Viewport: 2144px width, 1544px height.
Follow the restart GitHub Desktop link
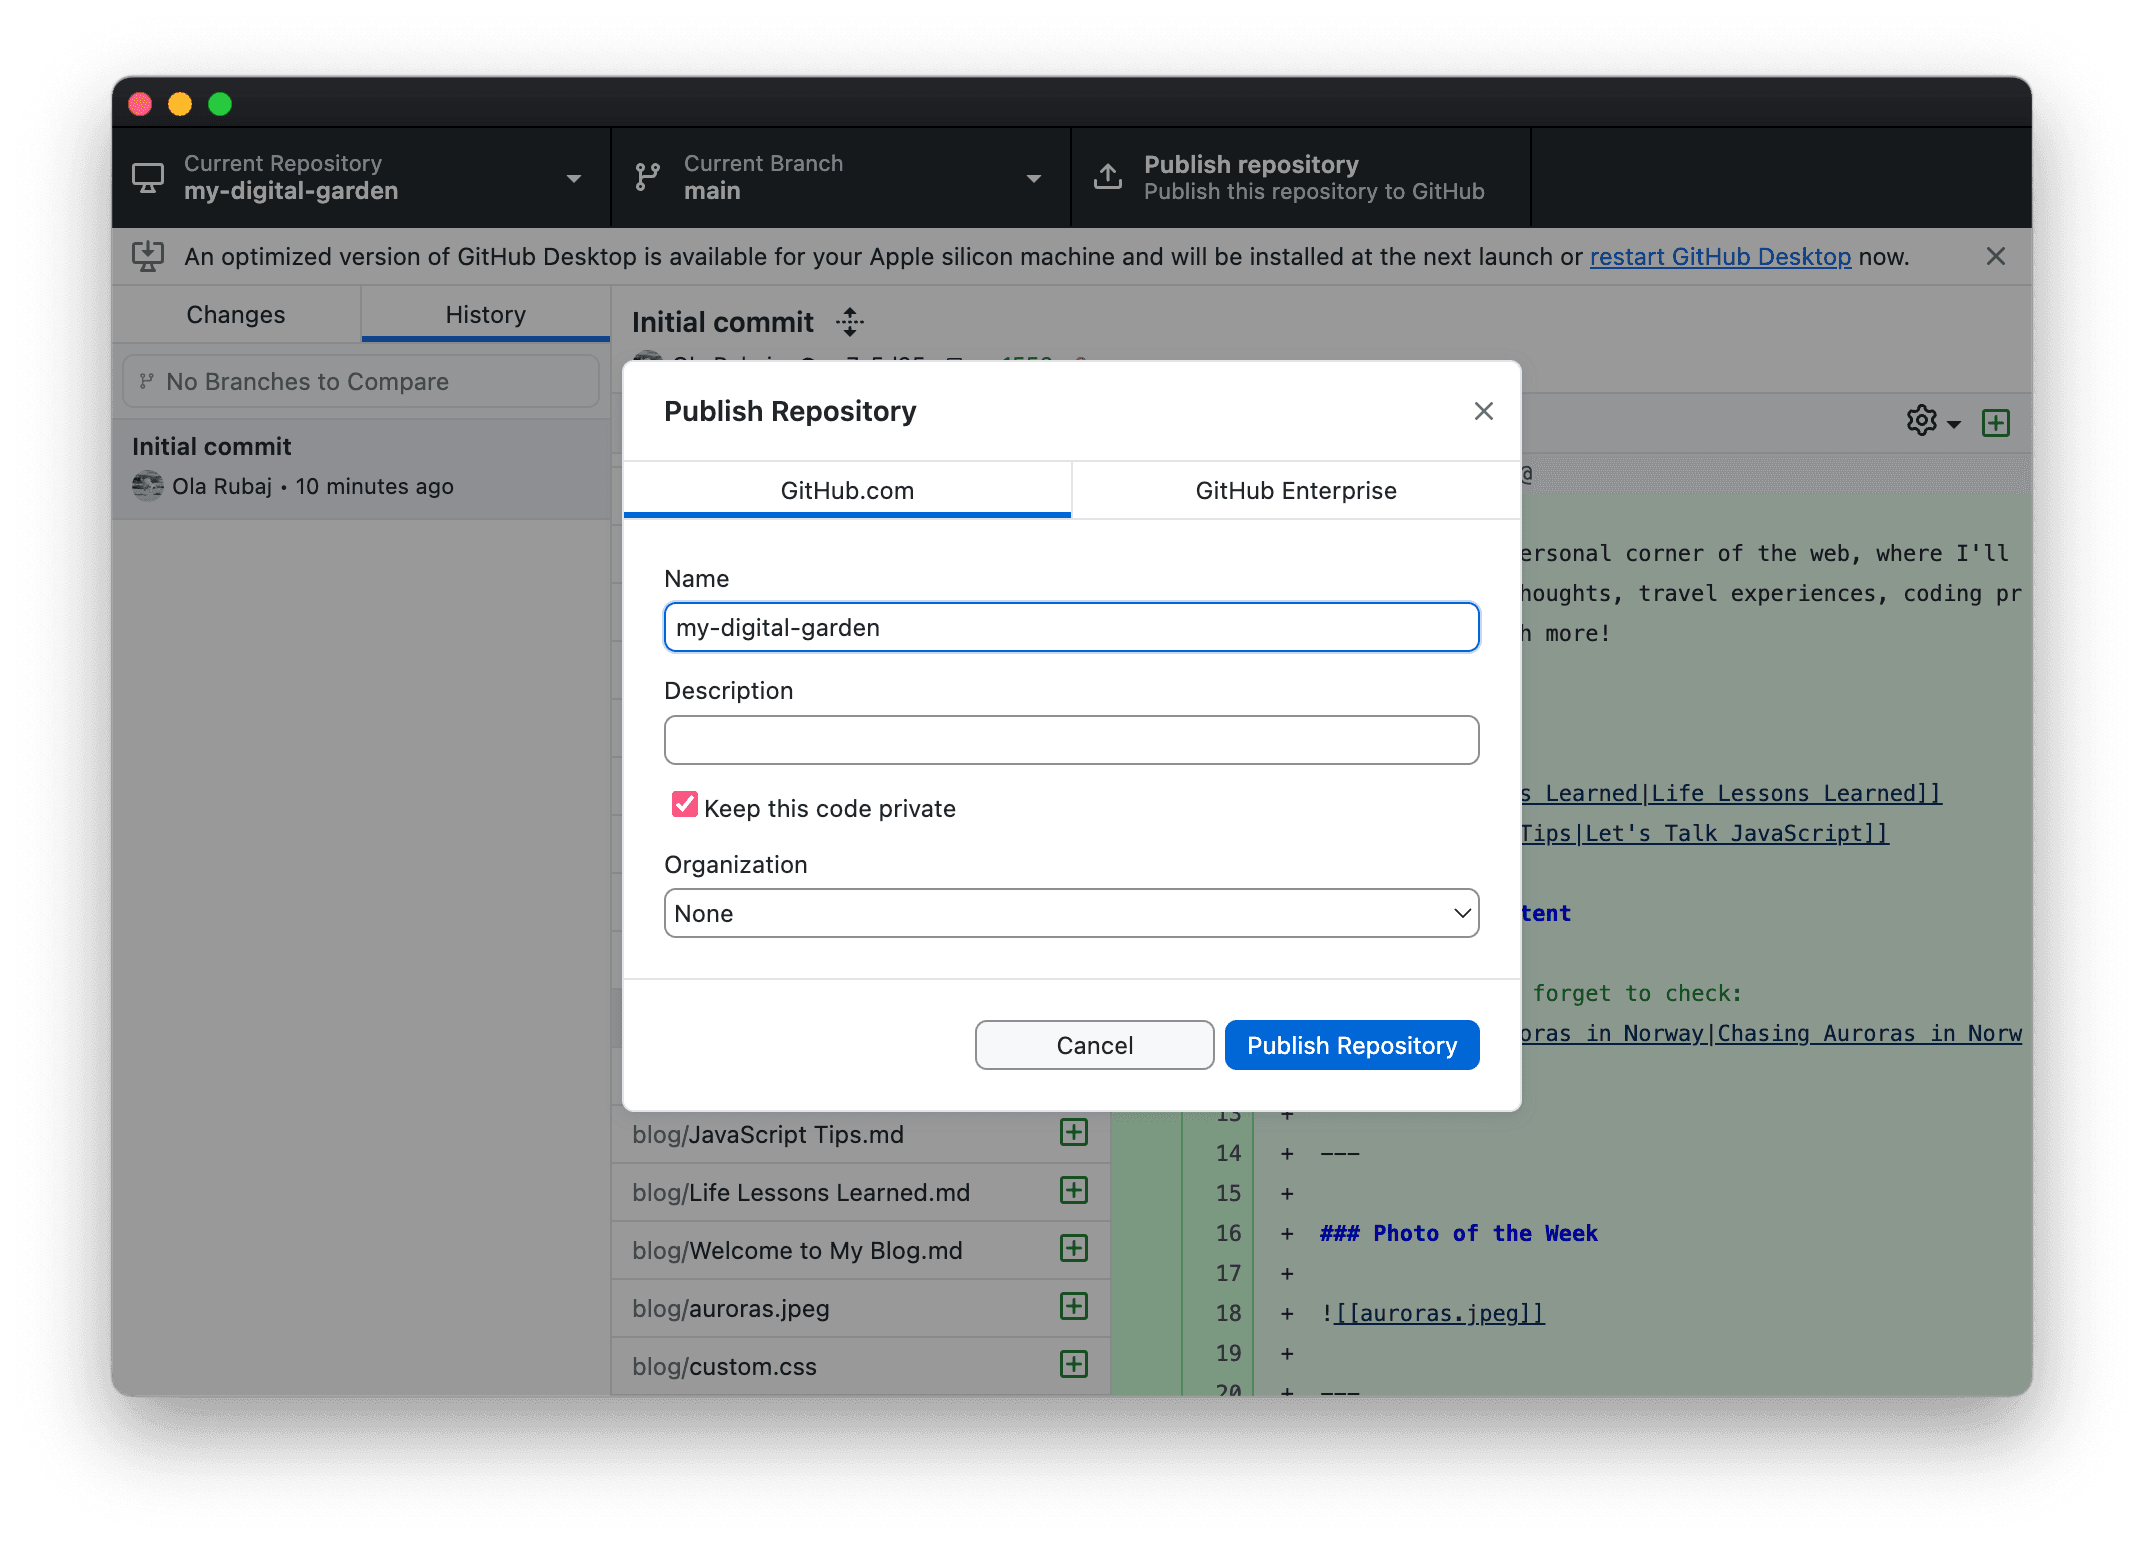point(1720,257)
